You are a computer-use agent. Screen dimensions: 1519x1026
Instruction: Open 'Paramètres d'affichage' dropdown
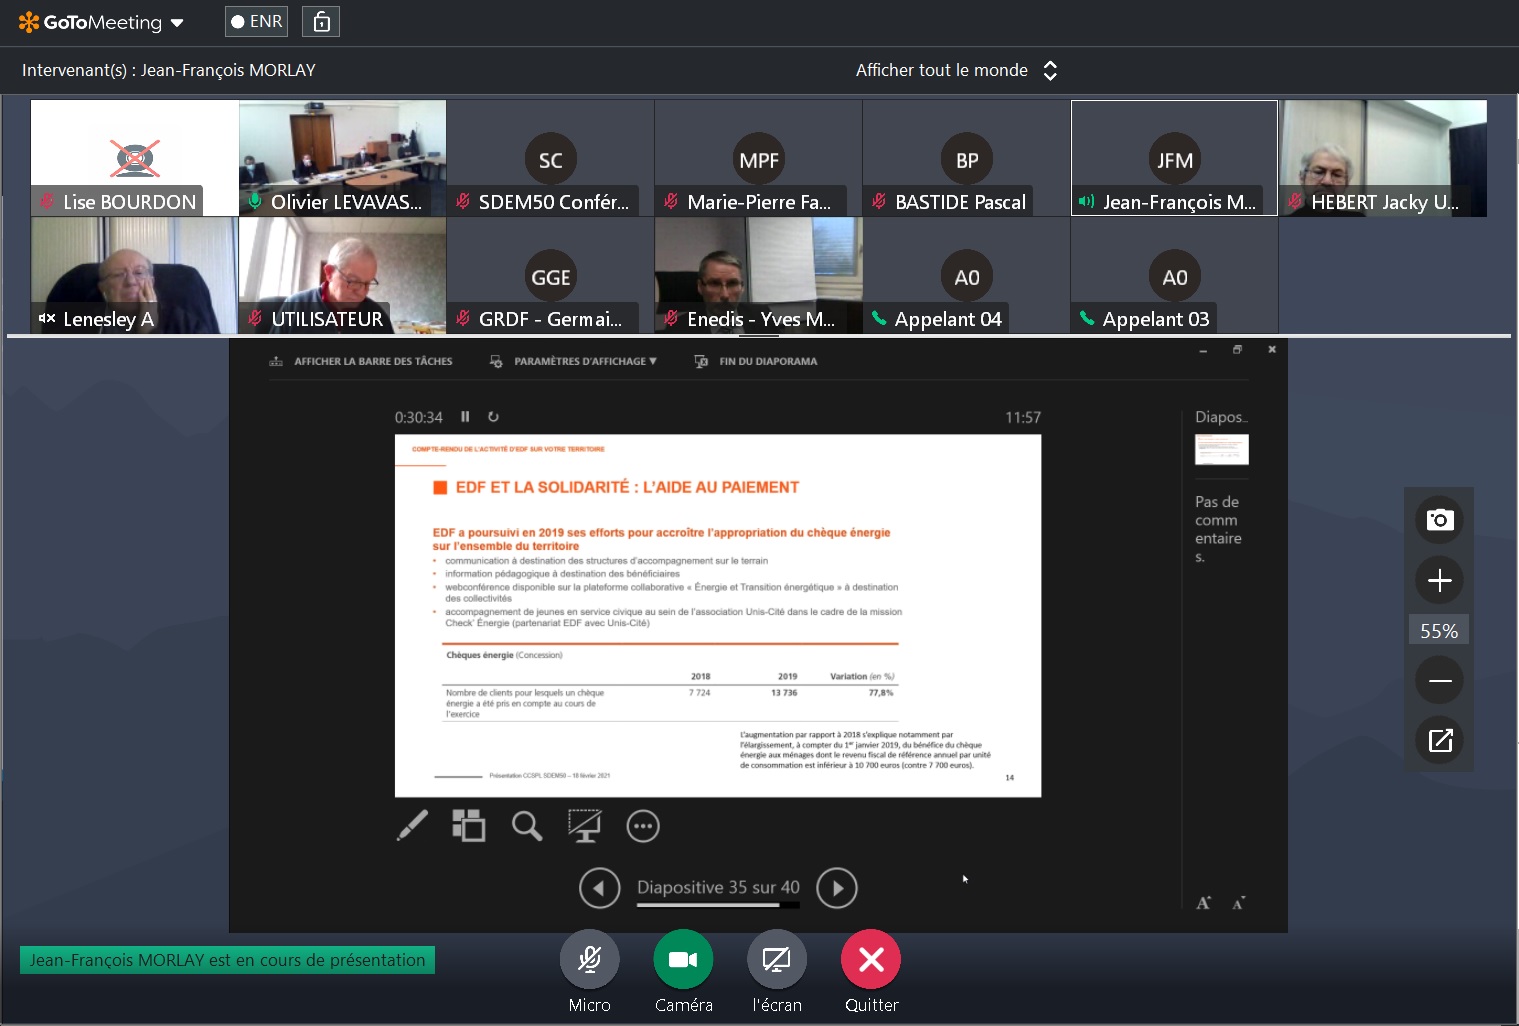point(573,361)
